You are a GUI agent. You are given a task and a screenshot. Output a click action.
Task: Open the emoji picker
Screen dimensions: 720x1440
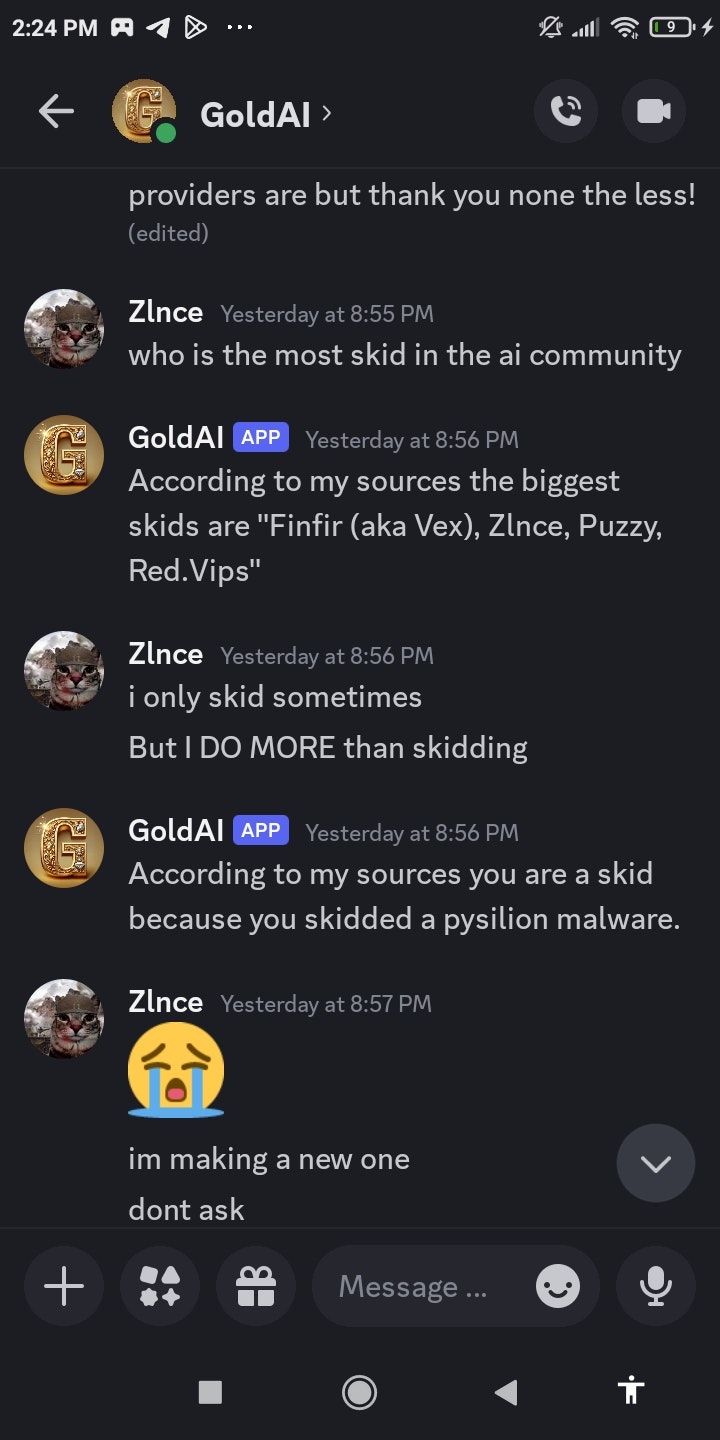coord(557,1287)
